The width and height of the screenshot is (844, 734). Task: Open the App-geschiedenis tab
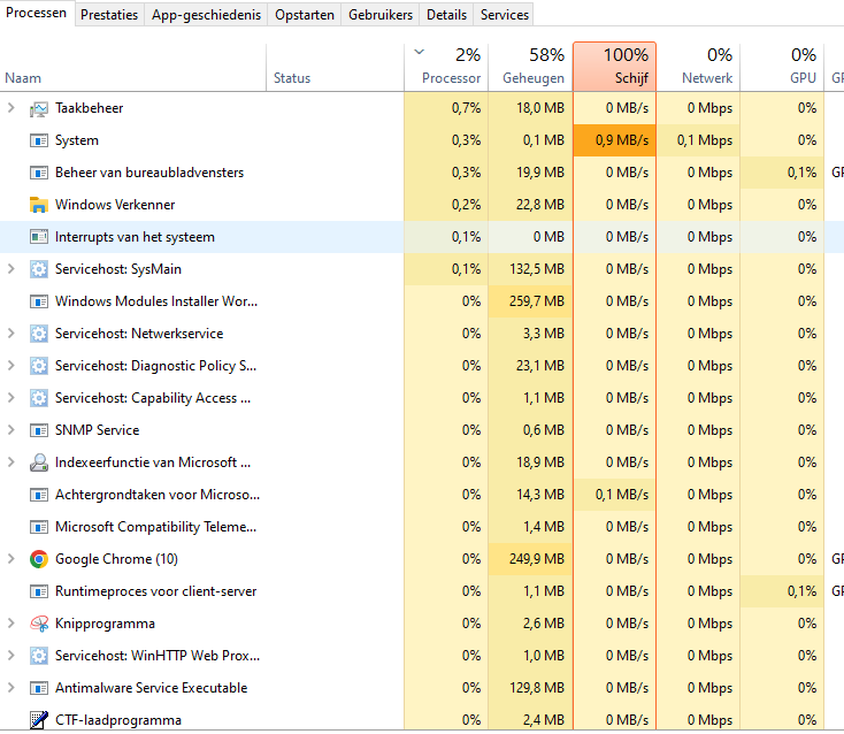pyautogui.click(x=206, y=15)
